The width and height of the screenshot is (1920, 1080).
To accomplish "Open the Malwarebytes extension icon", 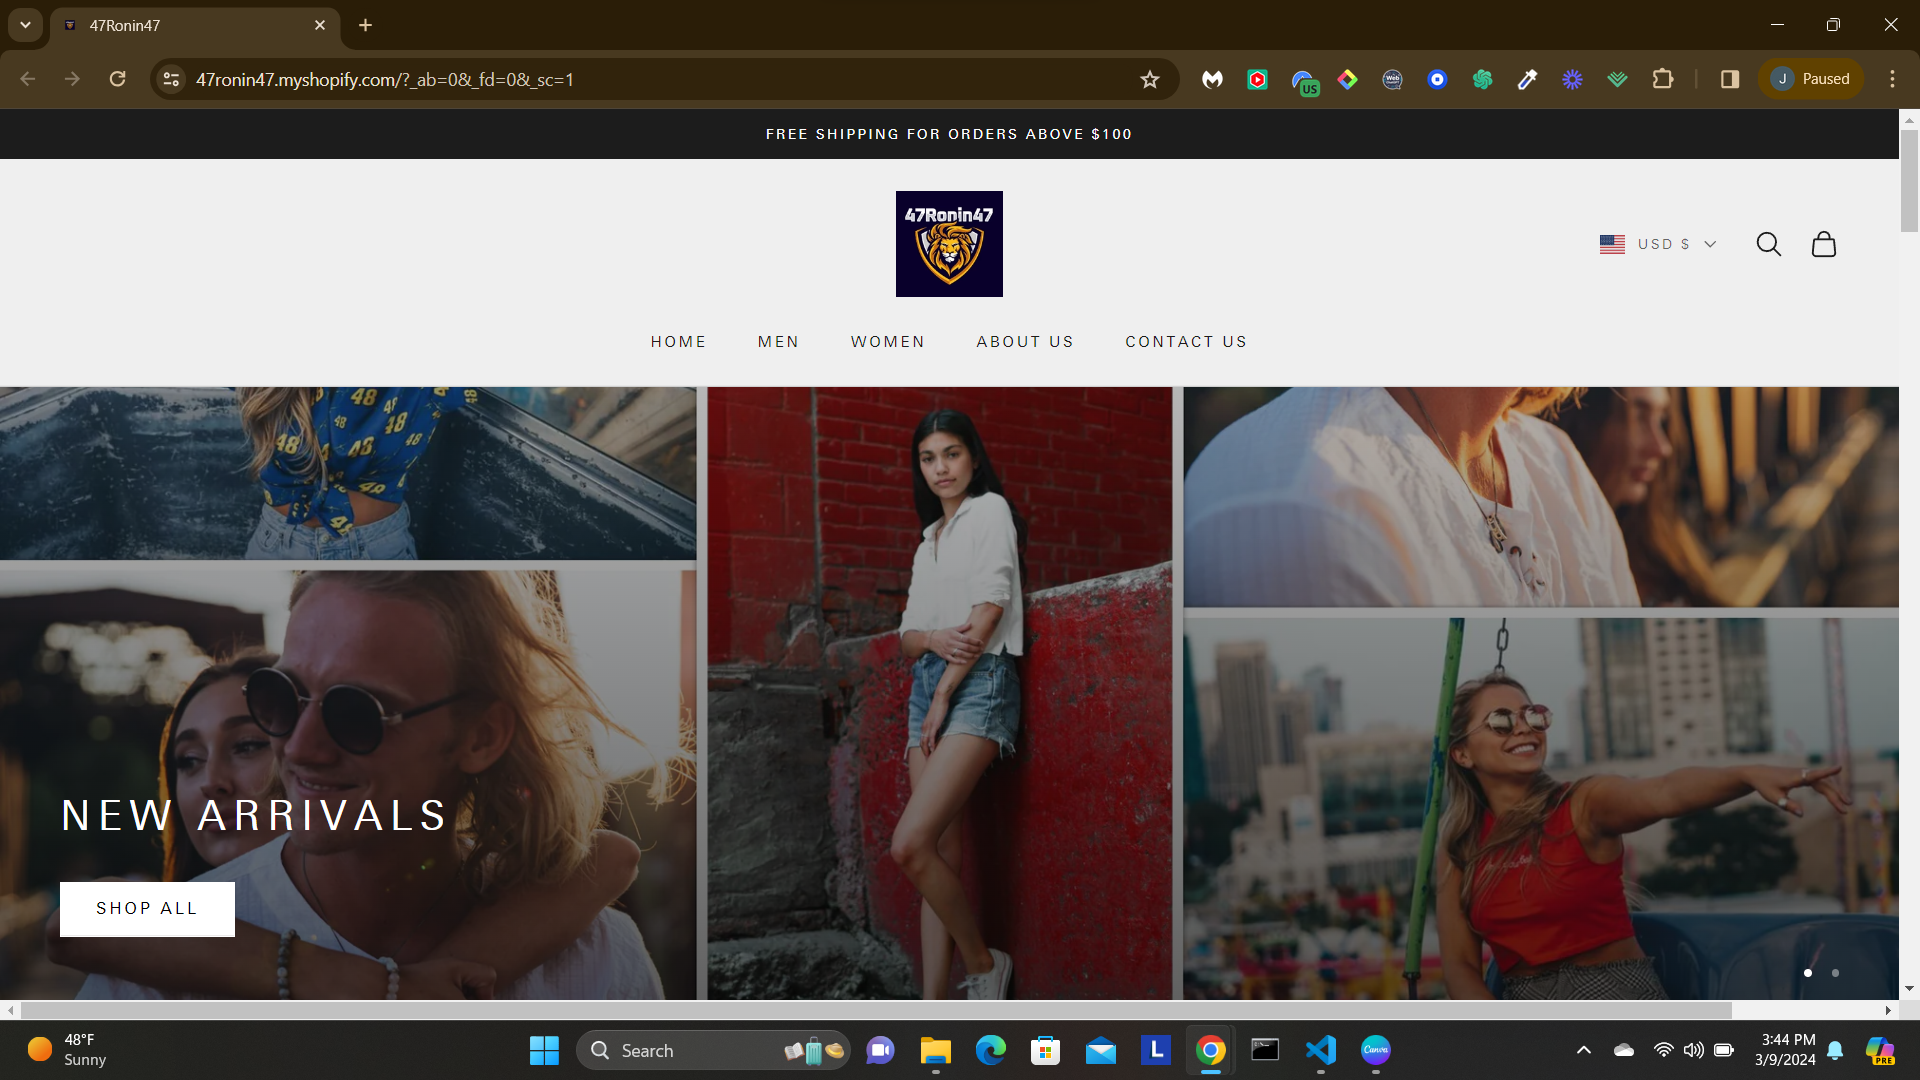I will click(x=1213, y=79).
